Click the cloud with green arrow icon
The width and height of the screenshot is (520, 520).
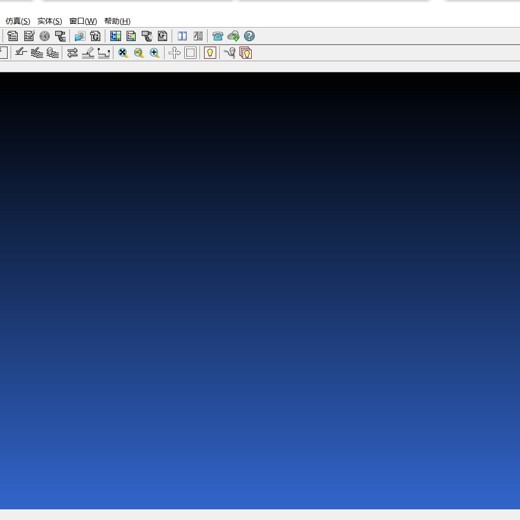(233, 36)
